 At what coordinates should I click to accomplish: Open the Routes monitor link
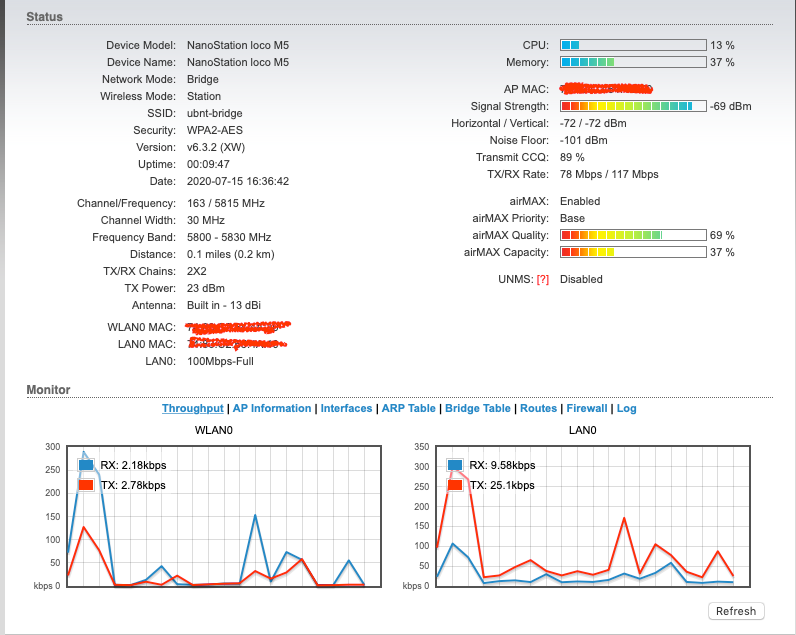538,408
